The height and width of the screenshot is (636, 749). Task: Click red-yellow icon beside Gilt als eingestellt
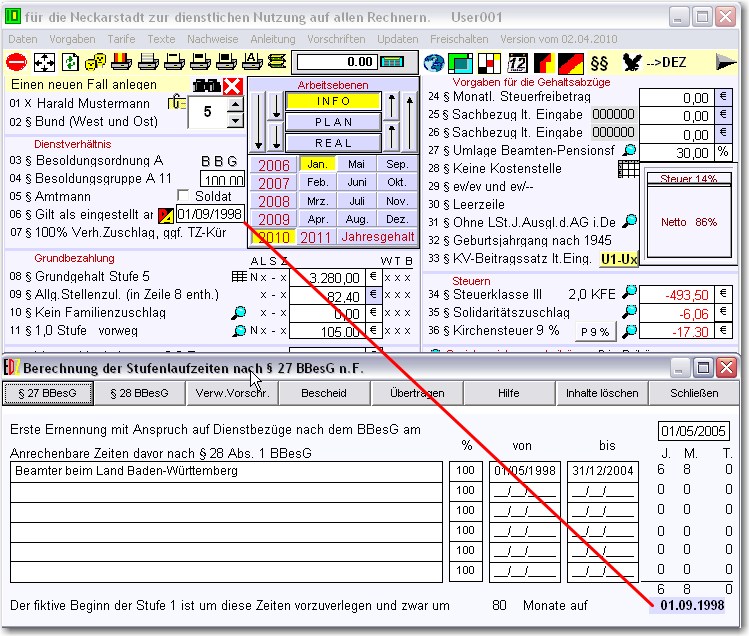click(166, 216)
